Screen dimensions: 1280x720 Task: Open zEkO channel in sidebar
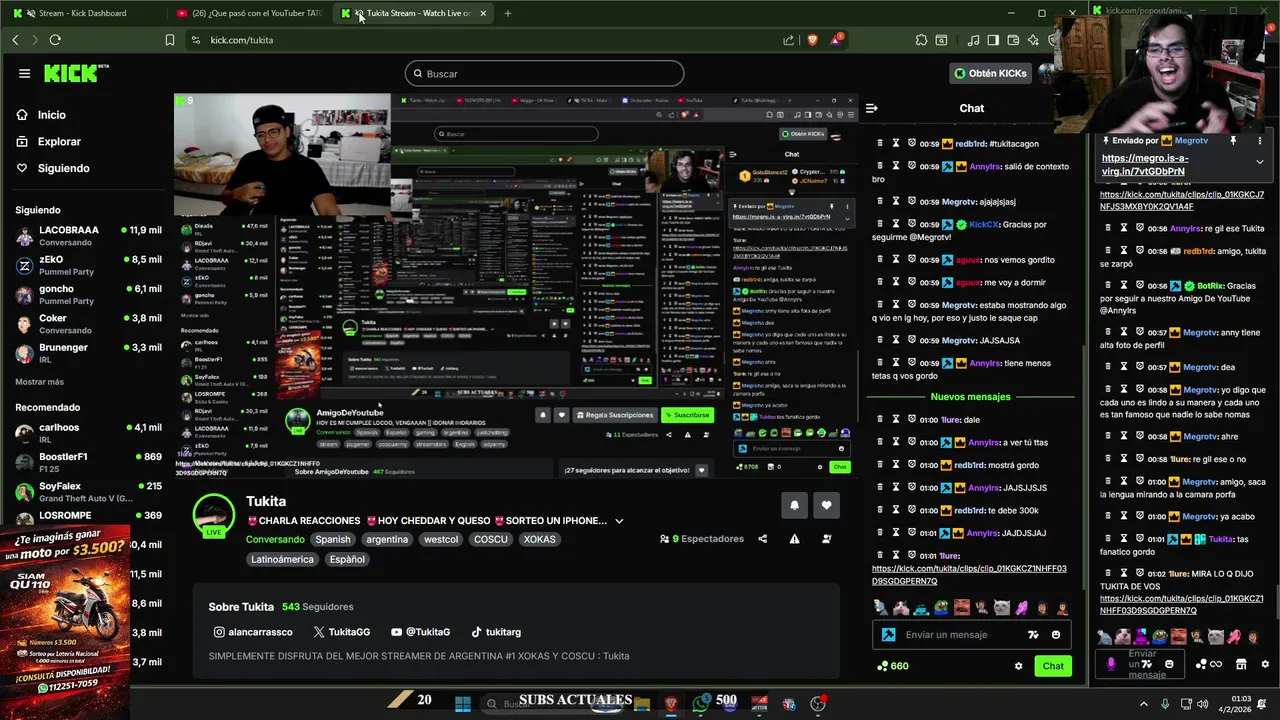pyautogui.click(x=88, y=265)
